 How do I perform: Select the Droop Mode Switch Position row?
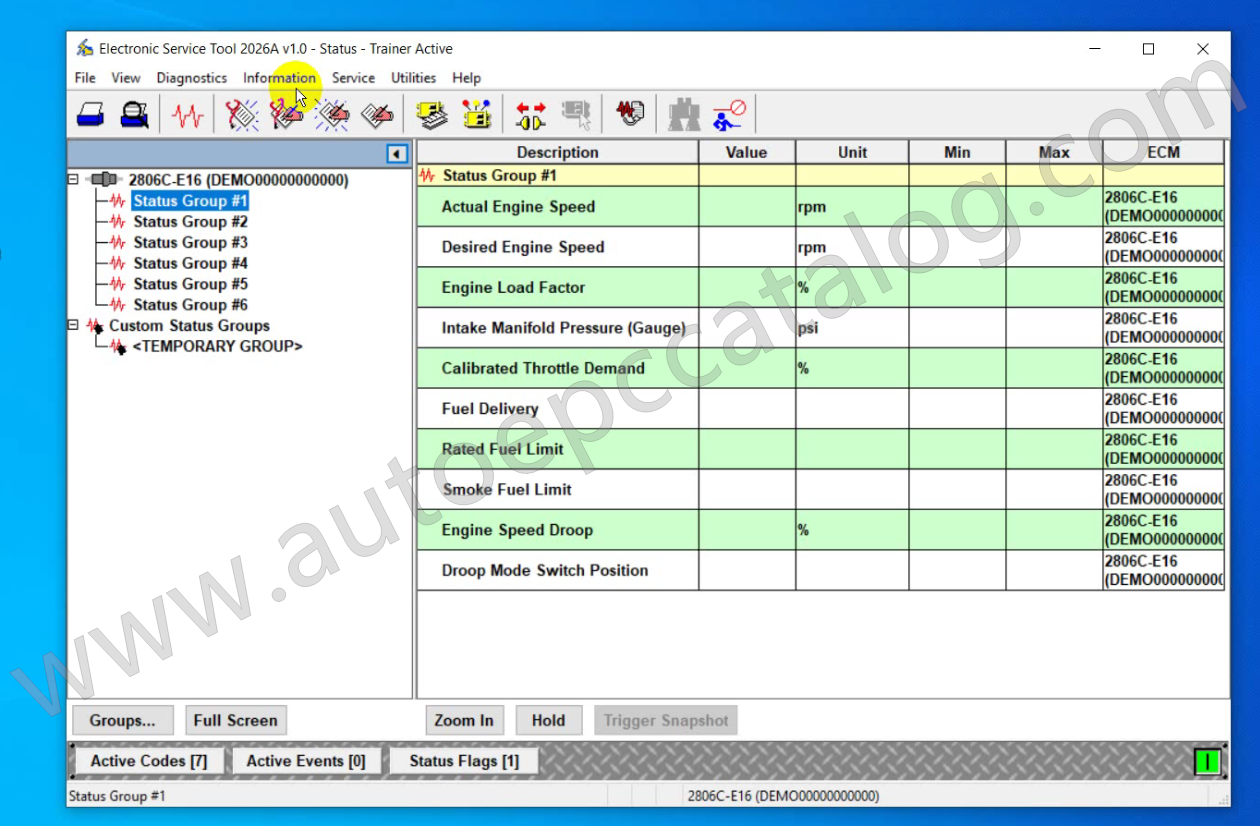tap(820, 570)
